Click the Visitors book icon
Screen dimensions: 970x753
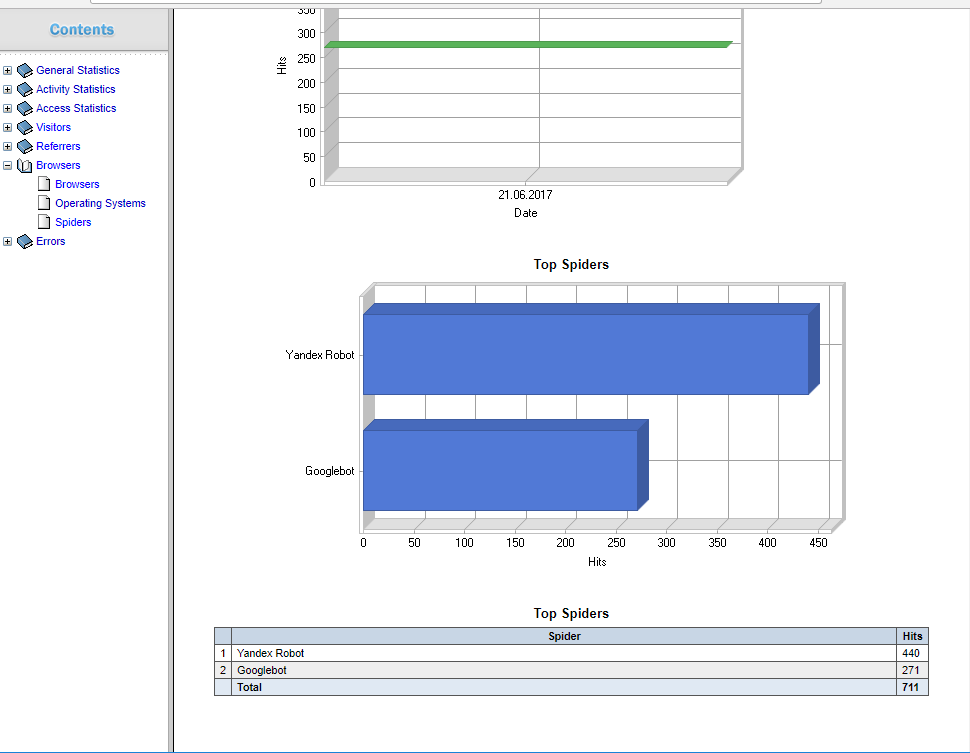(x=25, y=128)
